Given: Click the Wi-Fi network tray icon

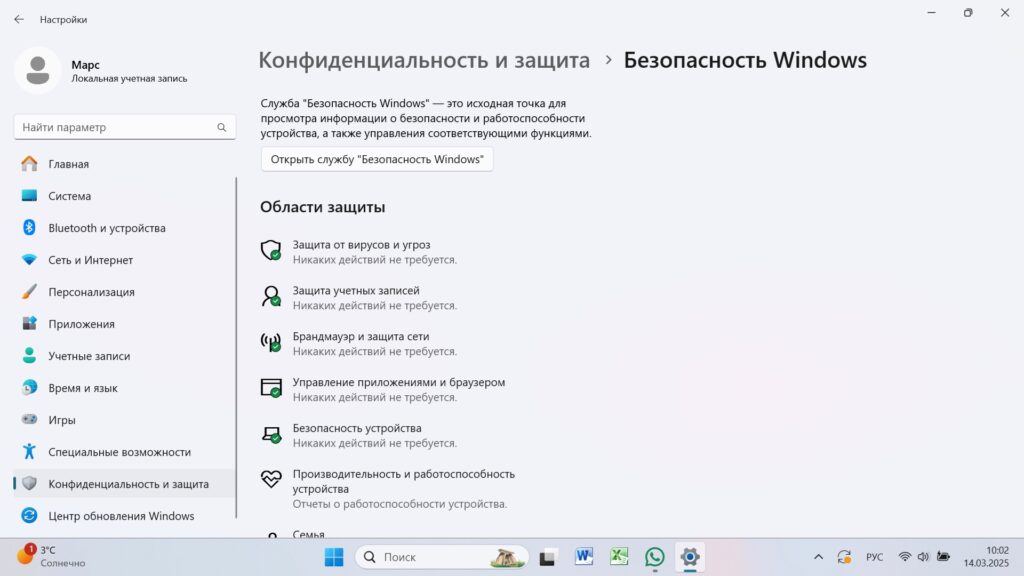Looking at the screenshot, I should pos(904,557).
